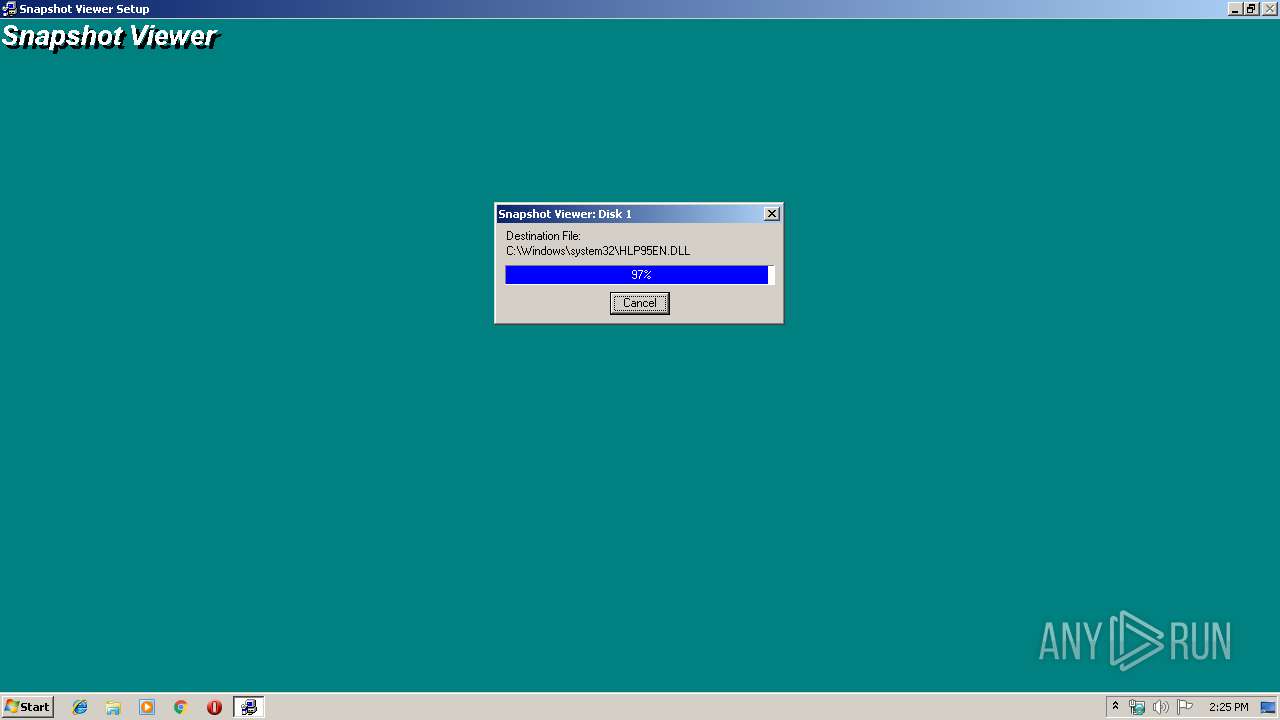Click the 2:25 PM system clock
The width and height of the screenshot is (1280, 720).
click(x=1228, y=707)
